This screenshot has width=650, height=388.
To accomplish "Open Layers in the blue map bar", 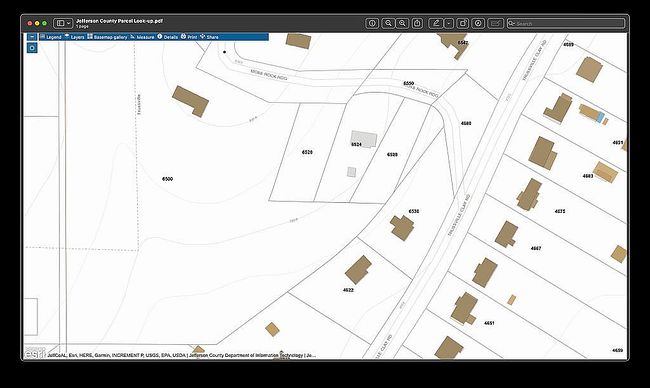I will tap(75, 37).
